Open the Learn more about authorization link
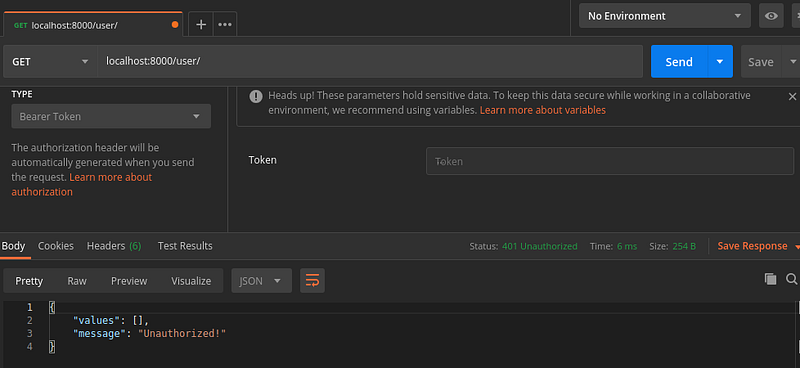The width and height of the screenshot is (800, 368). point(82,185)
